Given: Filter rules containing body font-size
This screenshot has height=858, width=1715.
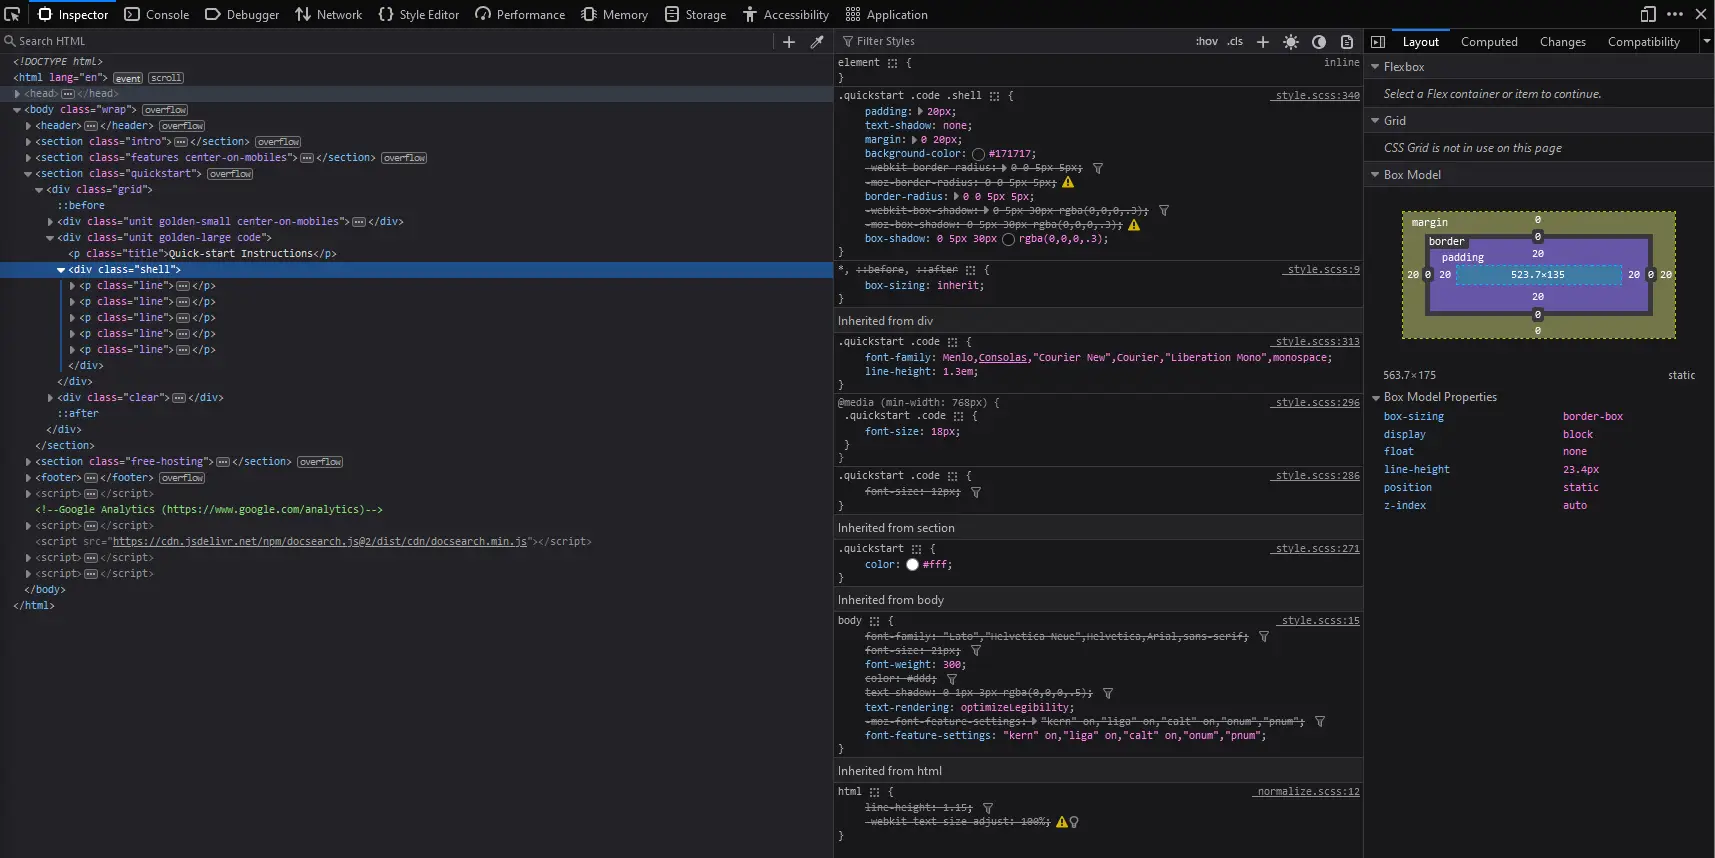Looking at the screenshot, I should click(976, 651).
